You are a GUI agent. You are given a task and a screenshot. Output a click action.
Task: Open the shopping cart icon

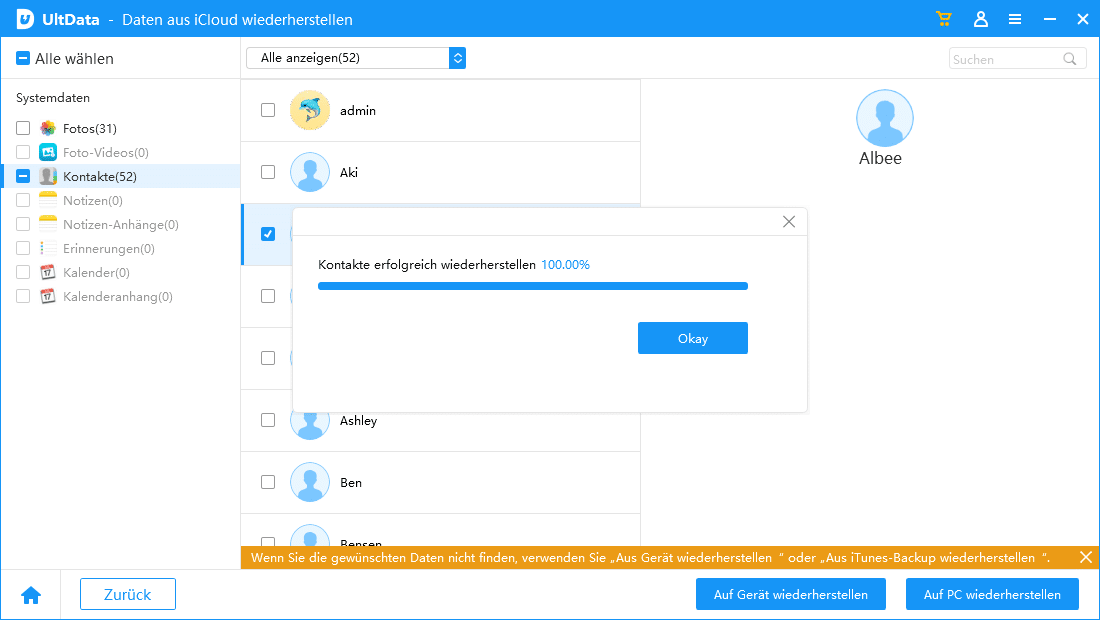coord(944,19)
